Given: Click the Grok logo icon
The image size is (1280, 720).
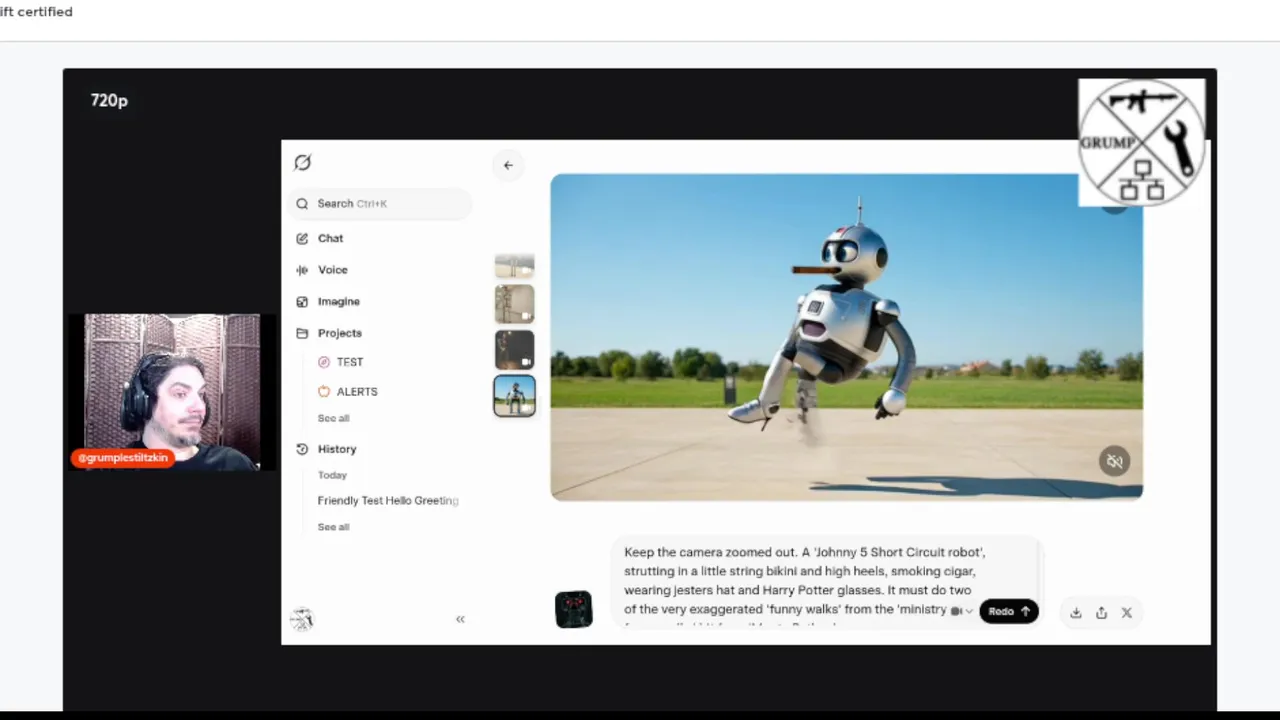Looking at the screenshot, I should 303,162.
